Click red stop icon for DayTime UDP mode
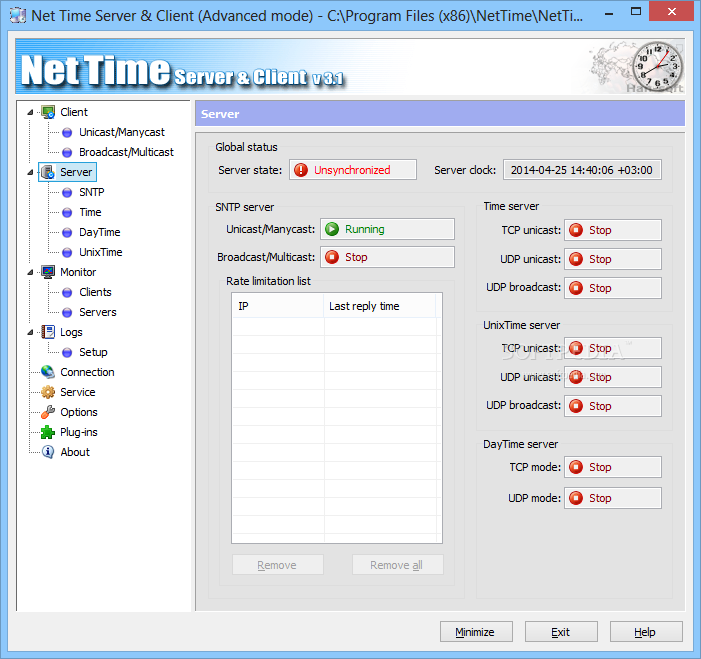This screenshot has width=701, height=659. pyautogui.click(x=576, y=498)
